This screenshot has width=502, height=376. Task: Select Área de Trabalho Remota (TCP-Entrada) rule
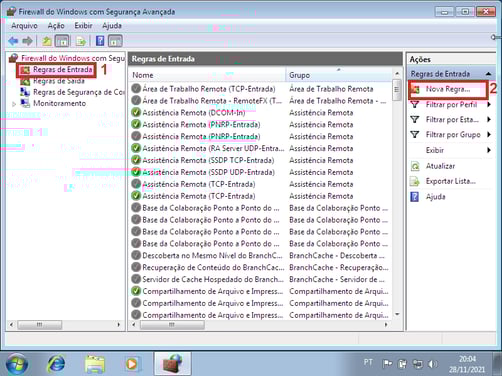[x=209, y=89]
